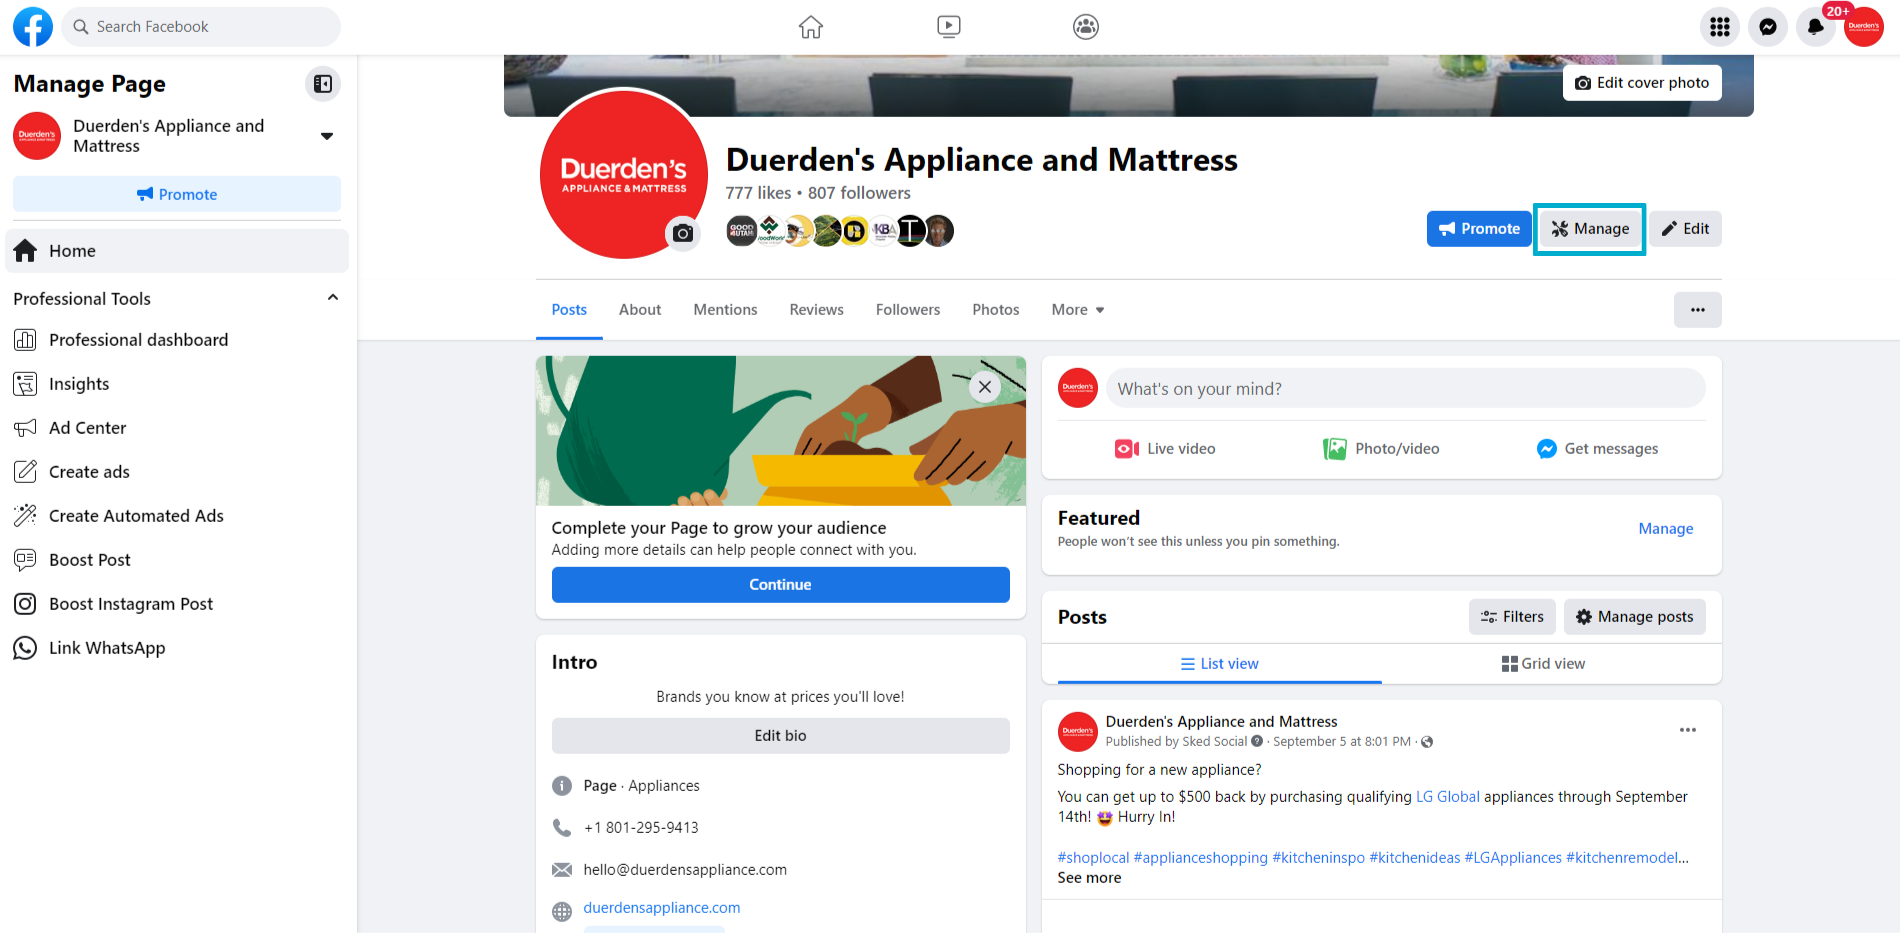Open three-dot menu on the September 5 post

pyautogui.click(x=1688, y=730)
